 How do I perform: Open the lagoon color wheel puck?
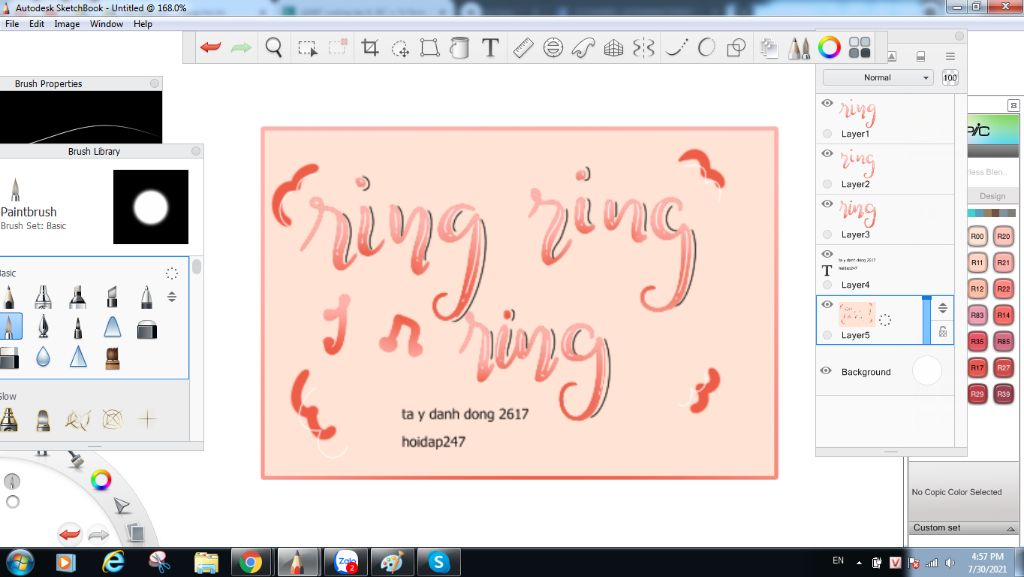pyautogui.click(x=101, y=480)
